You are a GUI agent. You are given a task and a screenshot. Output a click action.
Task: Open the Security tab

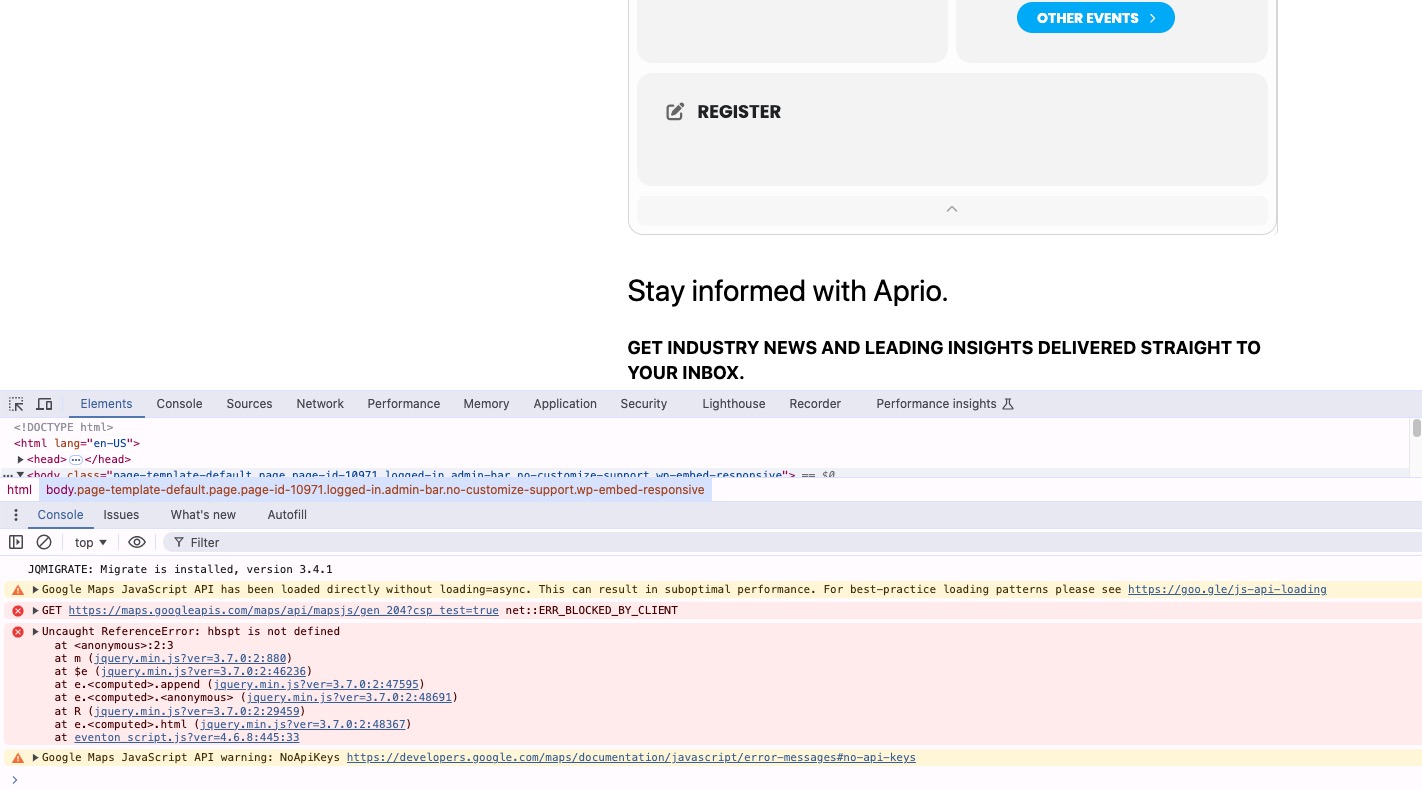(643, 404)
